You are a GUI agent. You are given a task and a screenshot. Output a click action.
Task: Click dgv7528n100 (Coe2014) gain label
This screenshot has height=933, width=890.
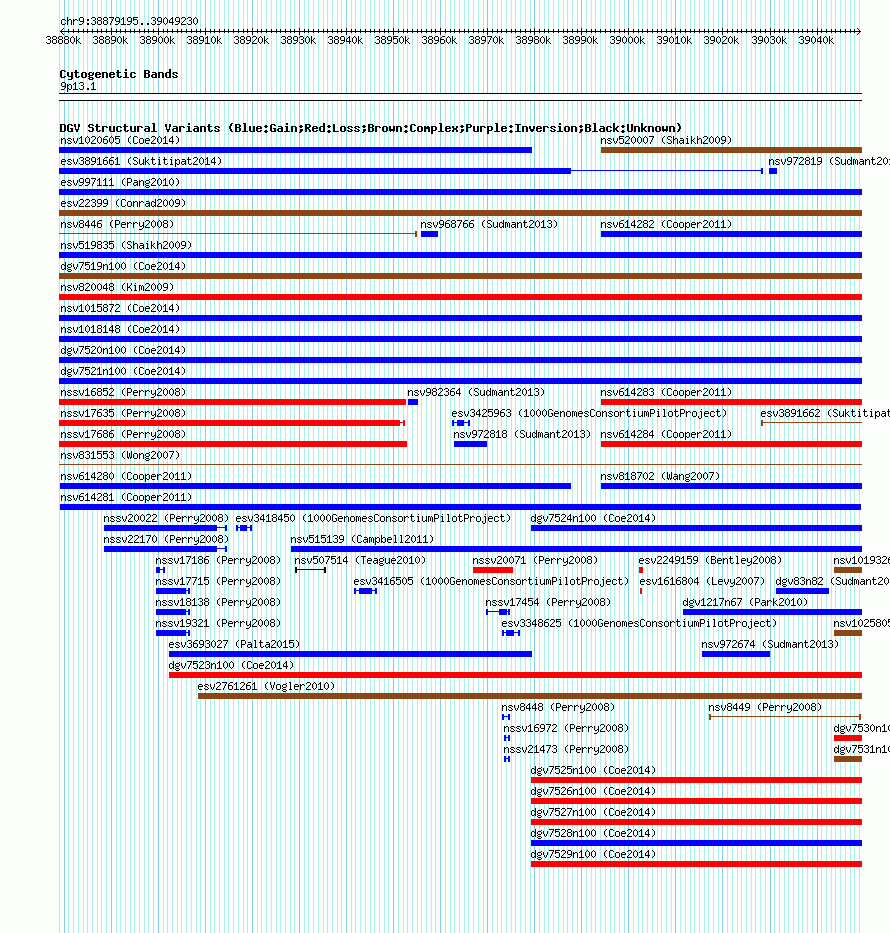pos(593,834)
